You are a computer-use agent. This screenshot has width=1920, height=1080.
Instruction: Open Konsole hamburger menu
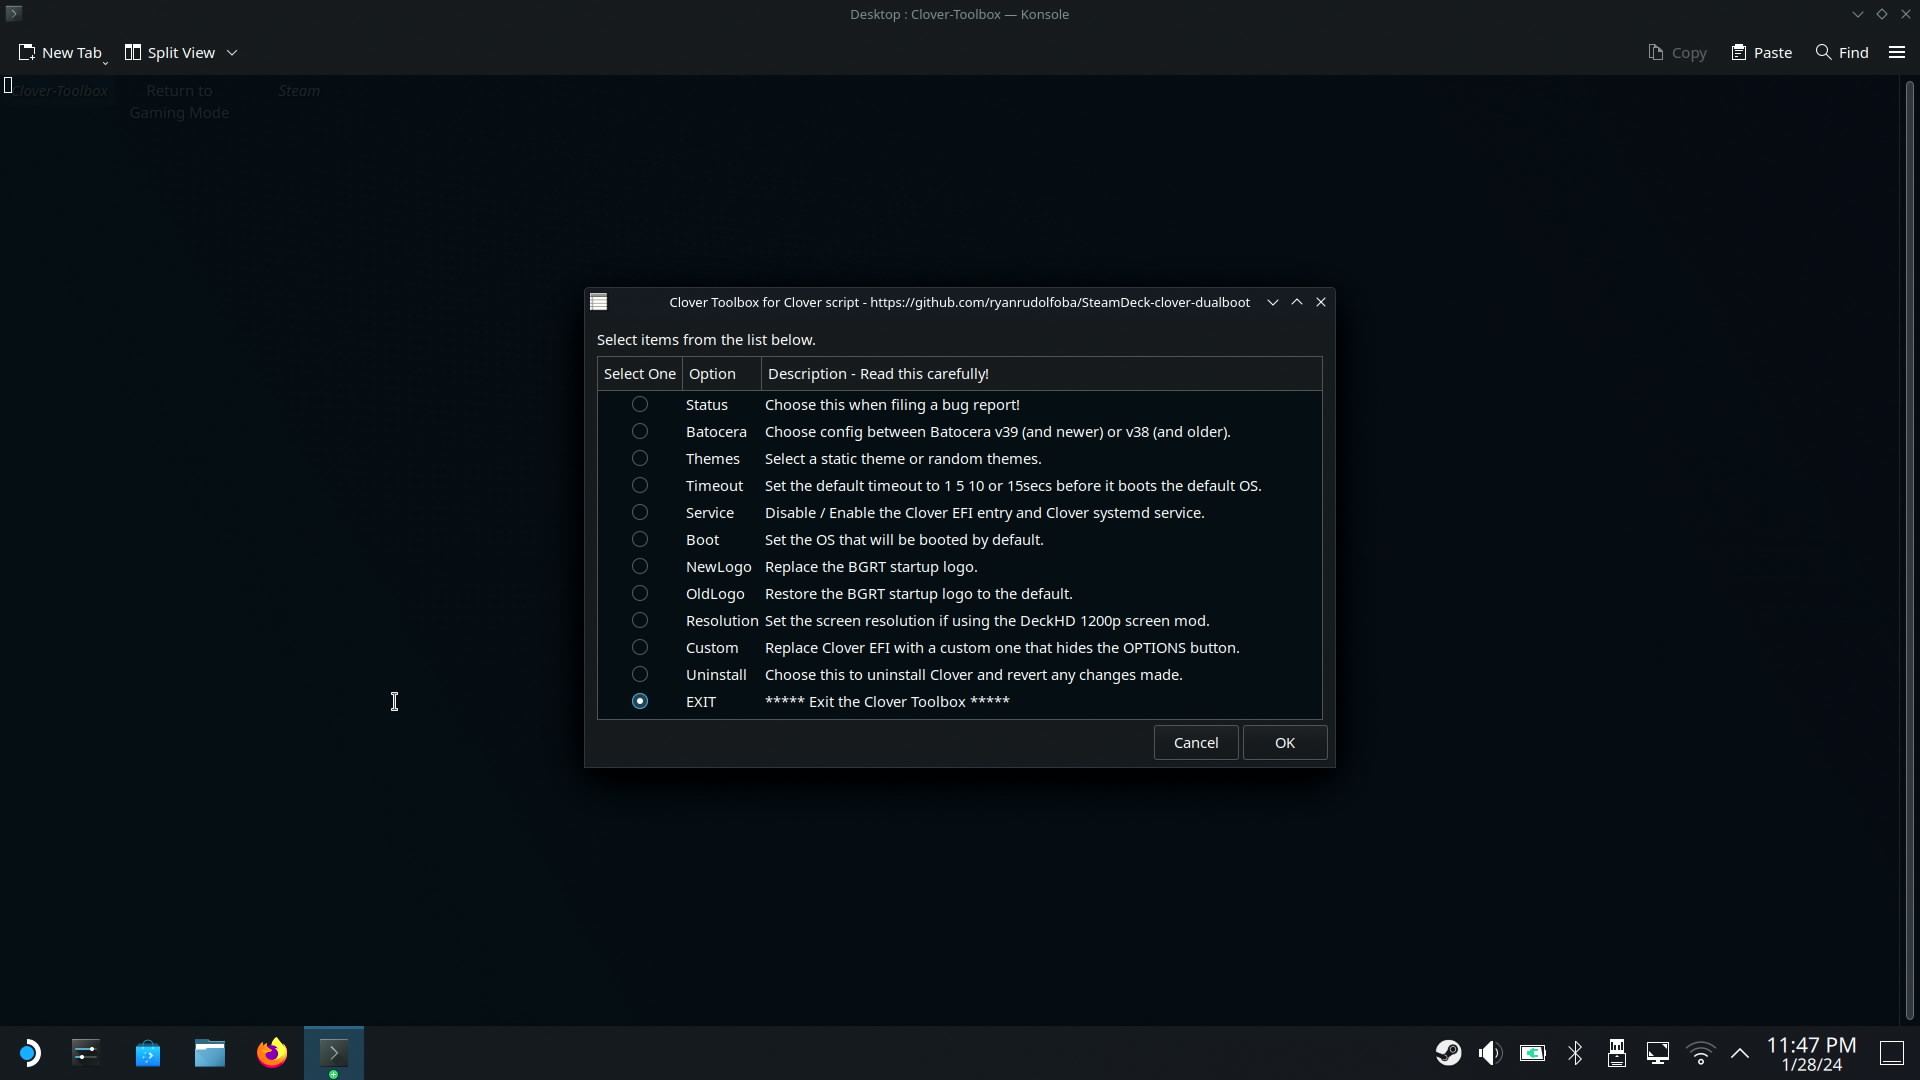coord(1896,52)
